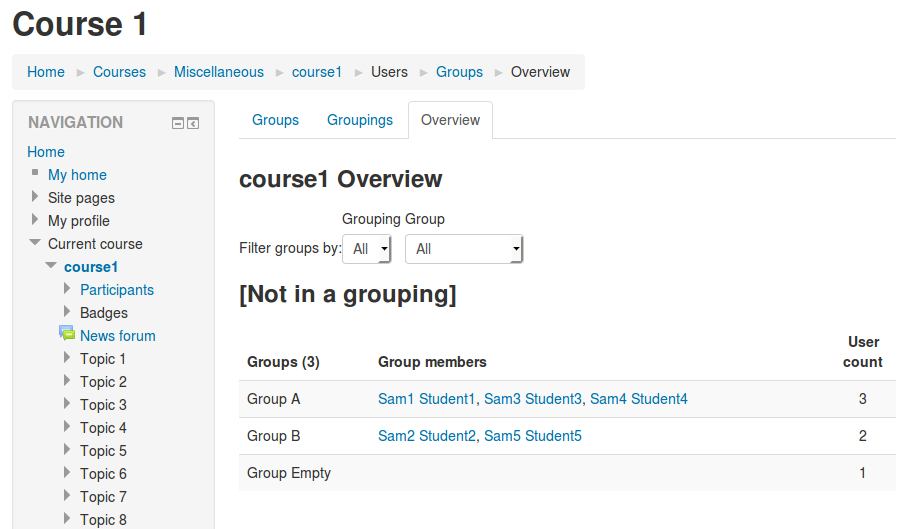Click Groups link in breadcrumb

[459, 72]
